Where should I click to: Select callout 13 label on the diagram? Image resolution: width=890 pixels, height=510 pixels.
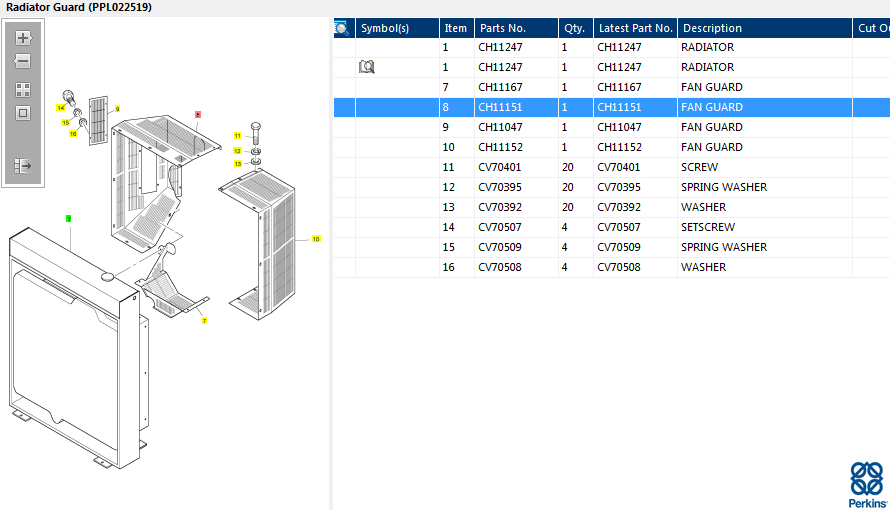pos(237,164)
